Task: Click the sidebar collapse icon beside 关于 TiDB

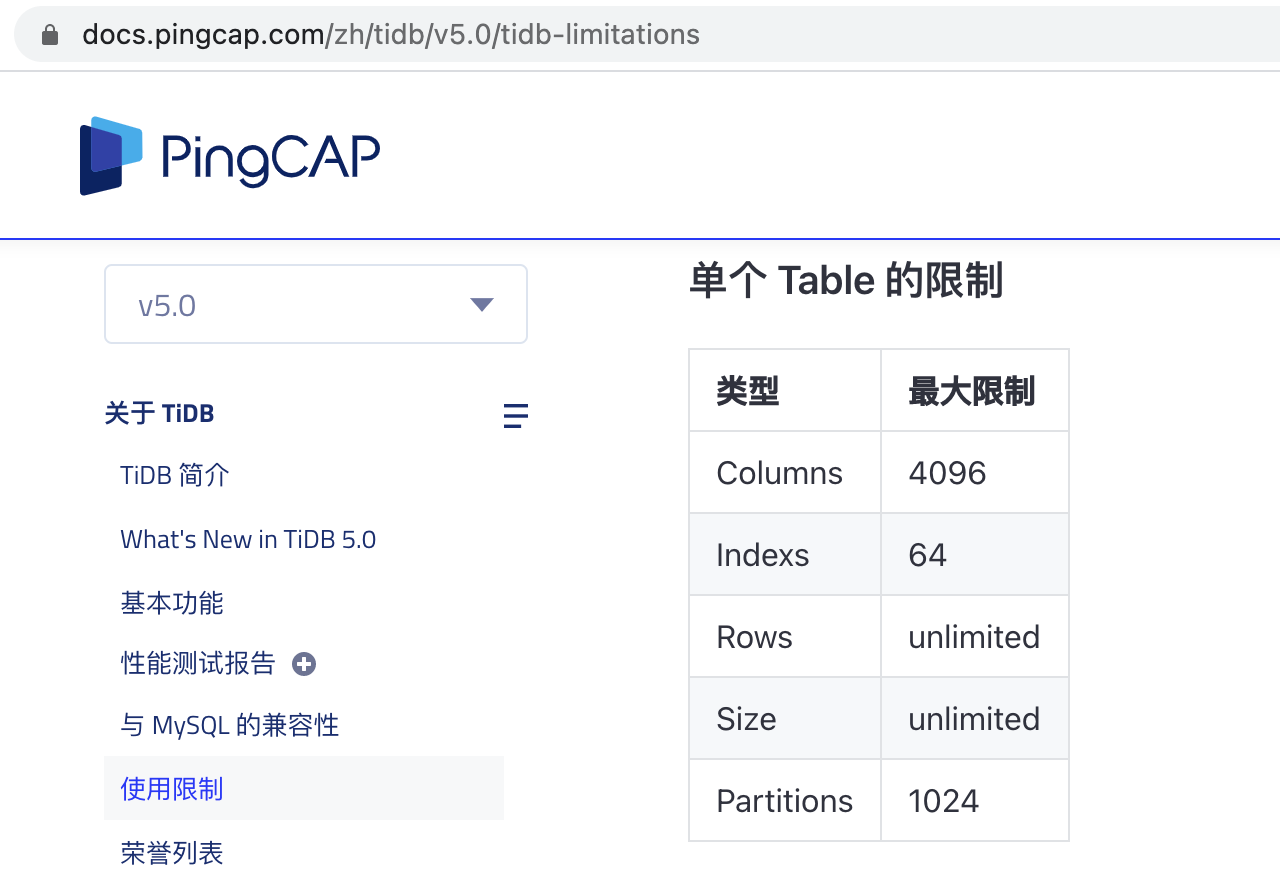Action: pos(515,415)
